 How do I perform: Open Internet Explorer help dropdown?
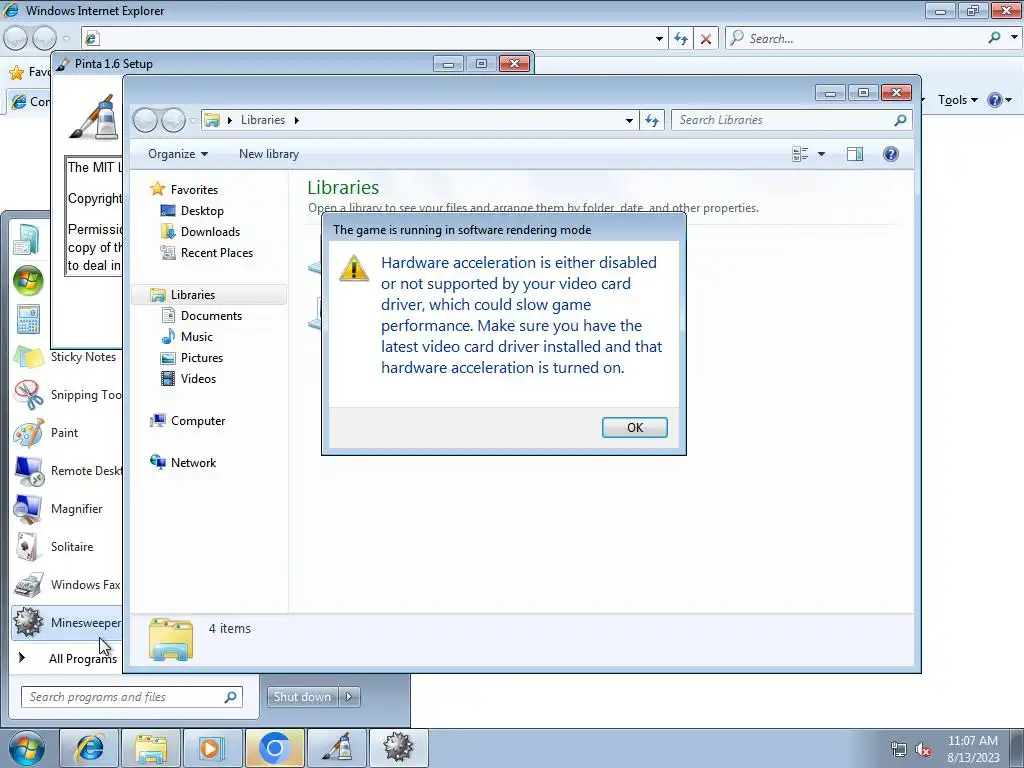pos(1008,100)
